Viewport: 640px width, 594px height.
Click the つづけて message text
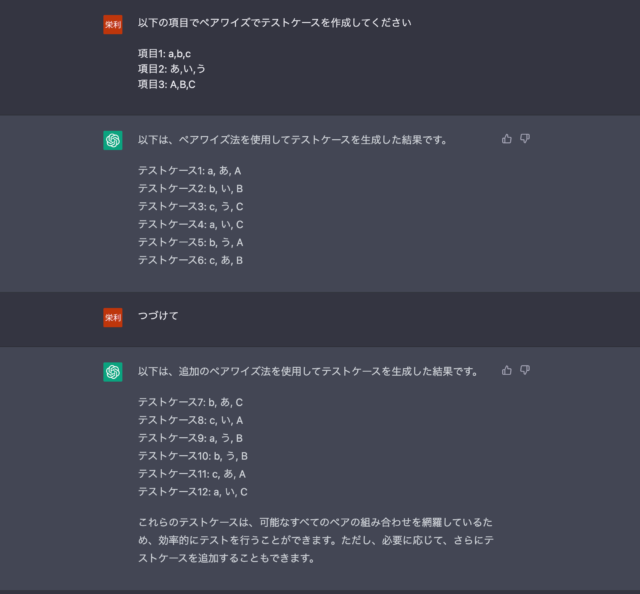[x=158, y=316]
